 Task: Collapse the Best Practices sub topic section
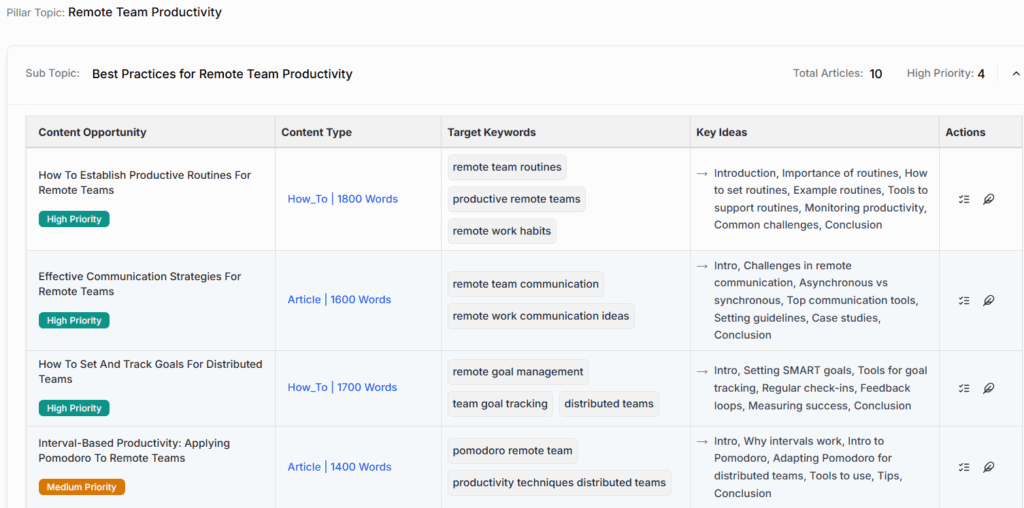click(1016, 74)
